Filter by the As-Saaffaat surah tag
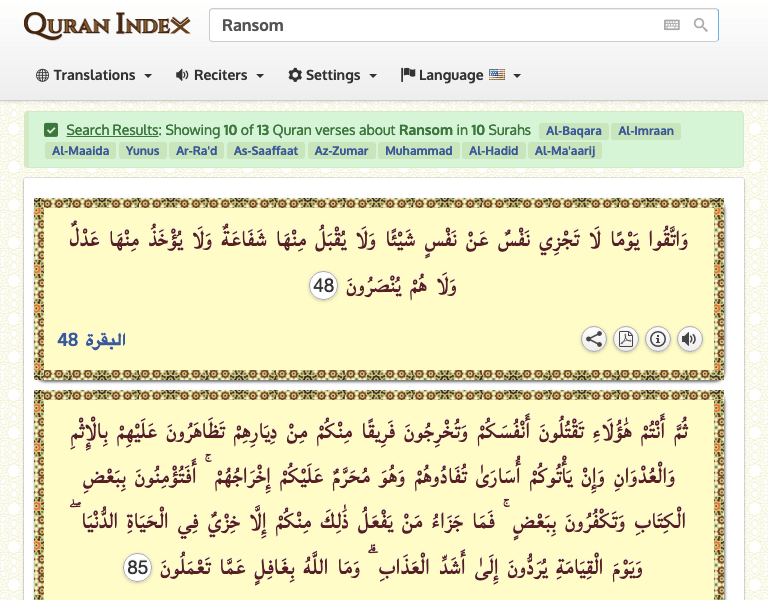Screen dimensions: 768x600 (265, 151)
